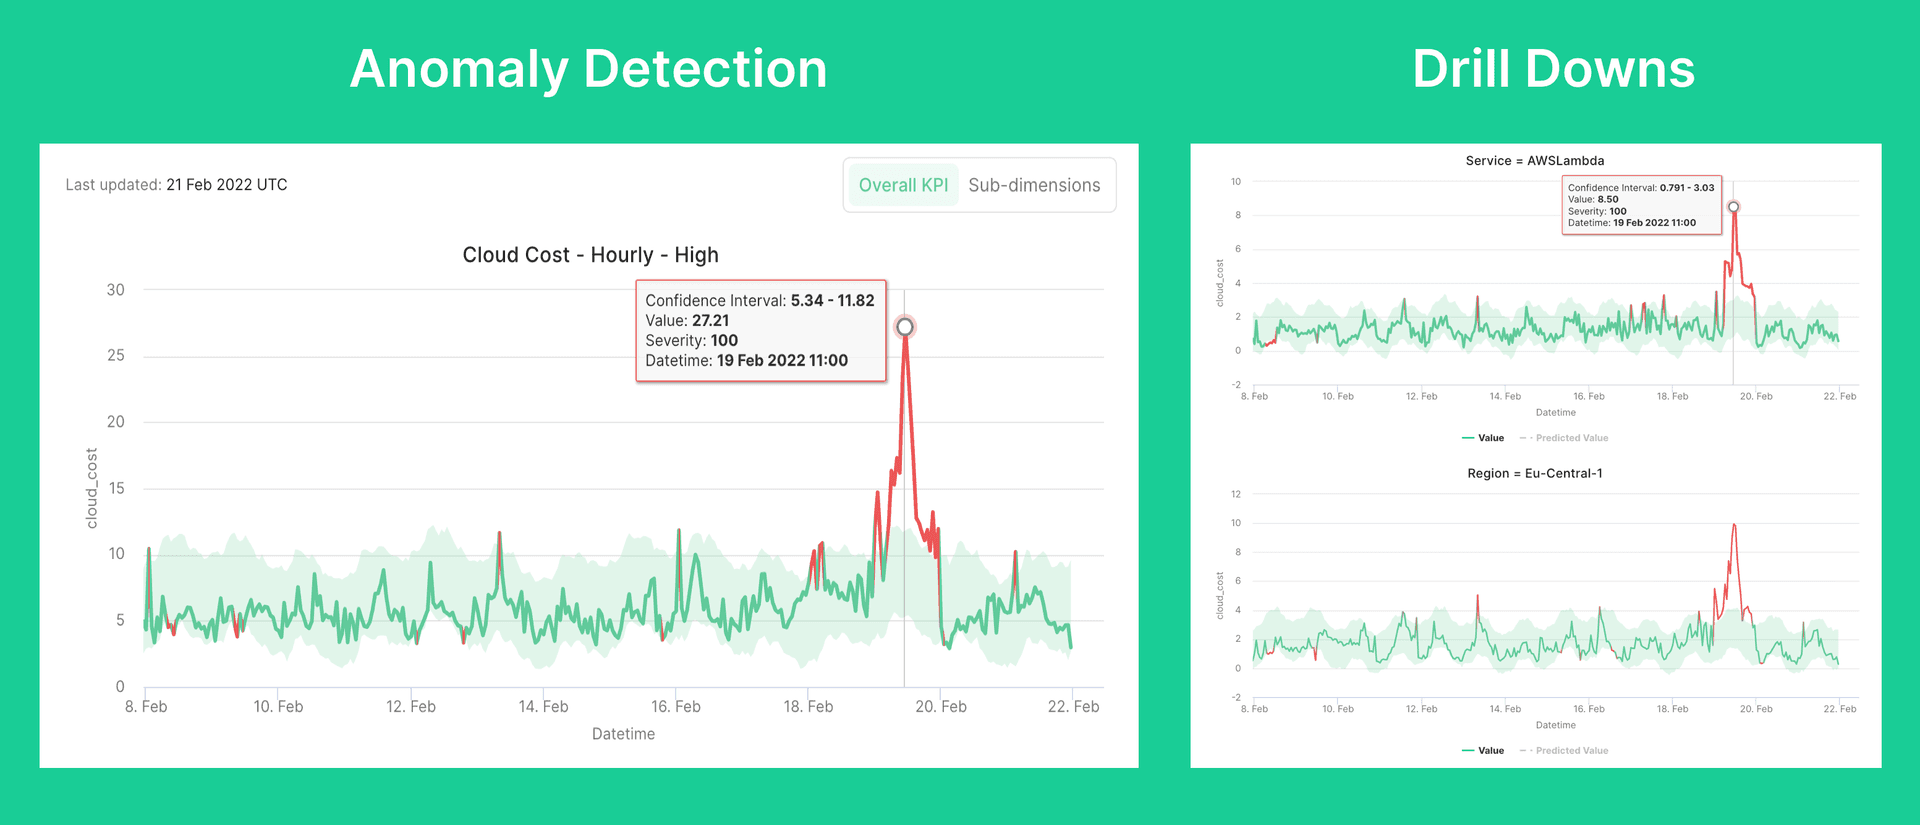This screenshot has height=825, width=1920.
Task: Toggle Predicted Value legend in AWSLambda chart
Action: (1564, 438)
